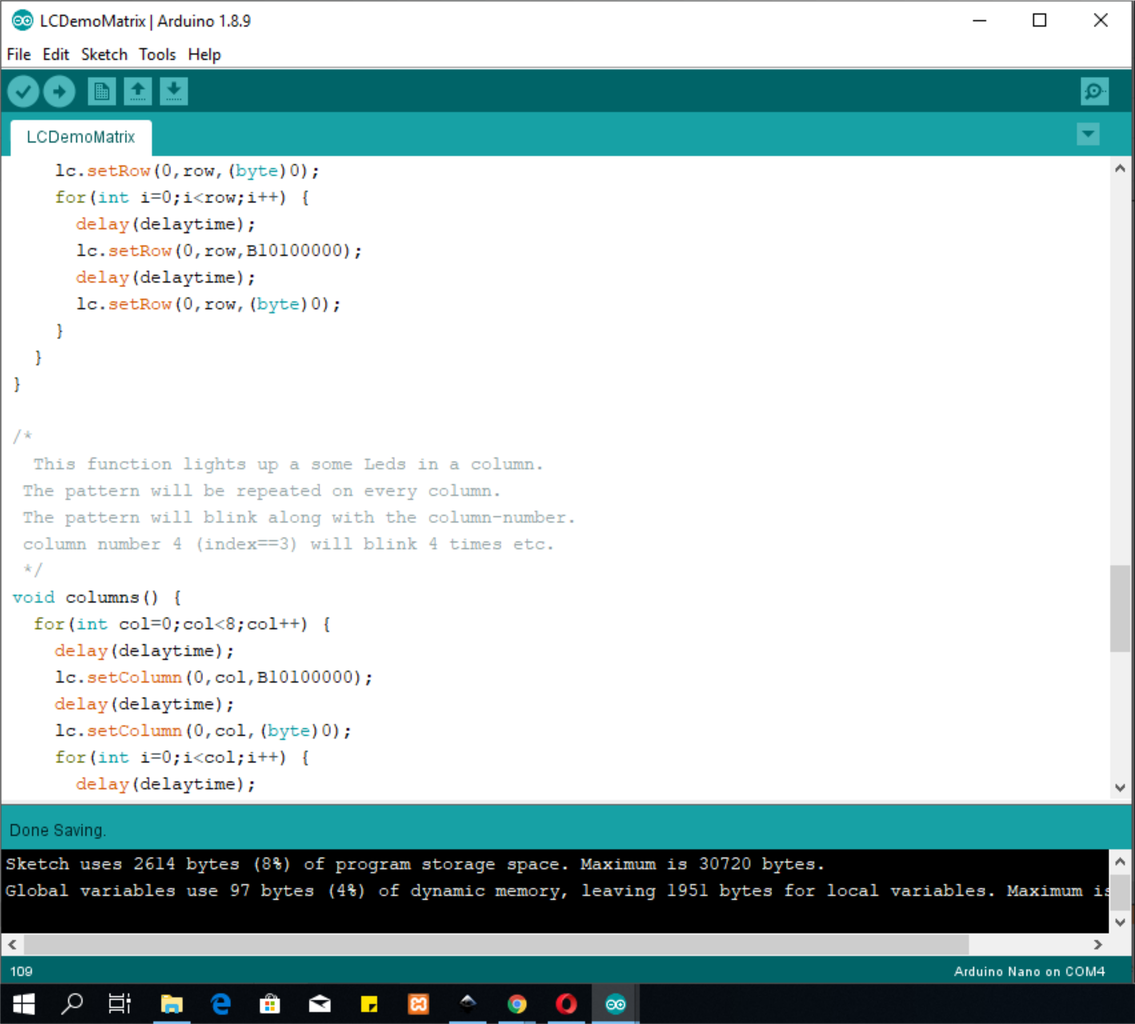Open the Help menu

(x=204, y=55)
